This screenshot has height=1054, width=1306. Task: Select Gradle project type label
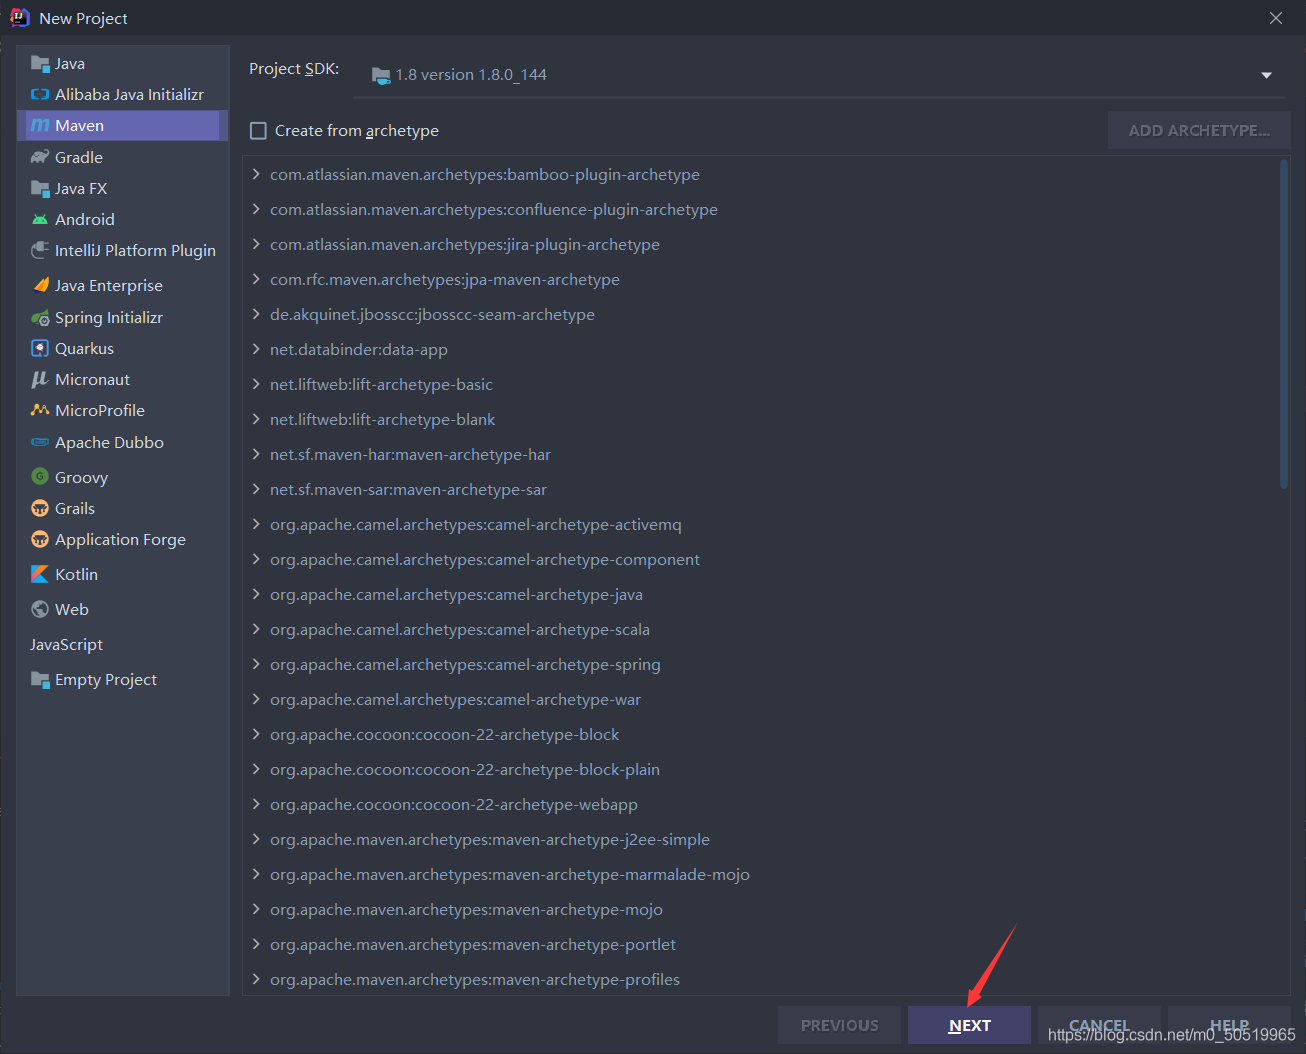(x=79, y=158)
